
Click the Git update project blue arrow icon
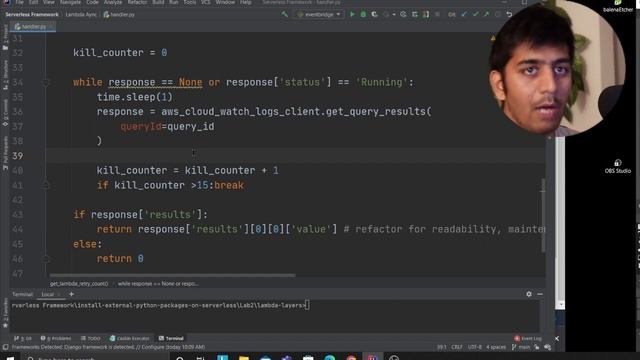click(464, 14)
